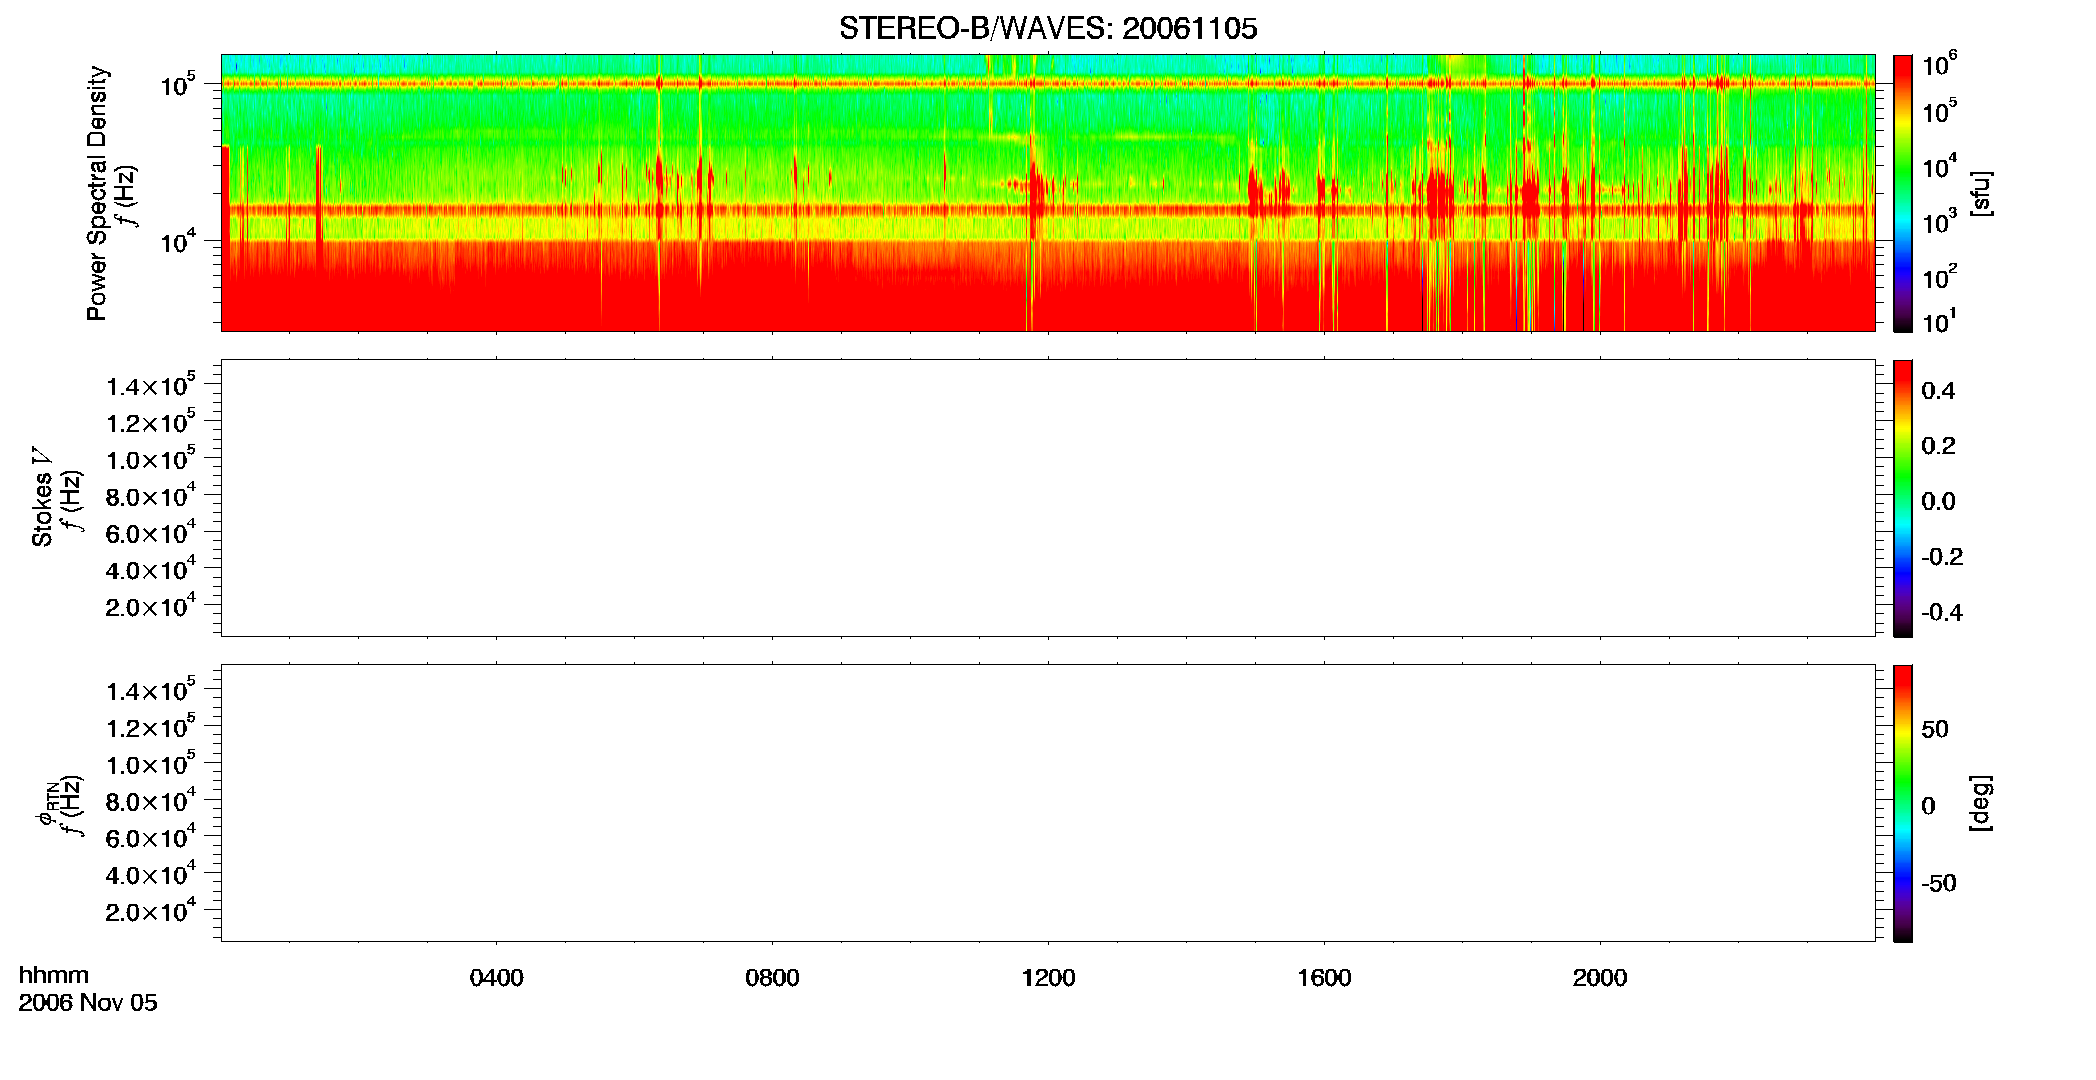This screenshot has height=1080, width=2096.
Task: Click the hhmm time format label
Action: (x=54, y=976)
